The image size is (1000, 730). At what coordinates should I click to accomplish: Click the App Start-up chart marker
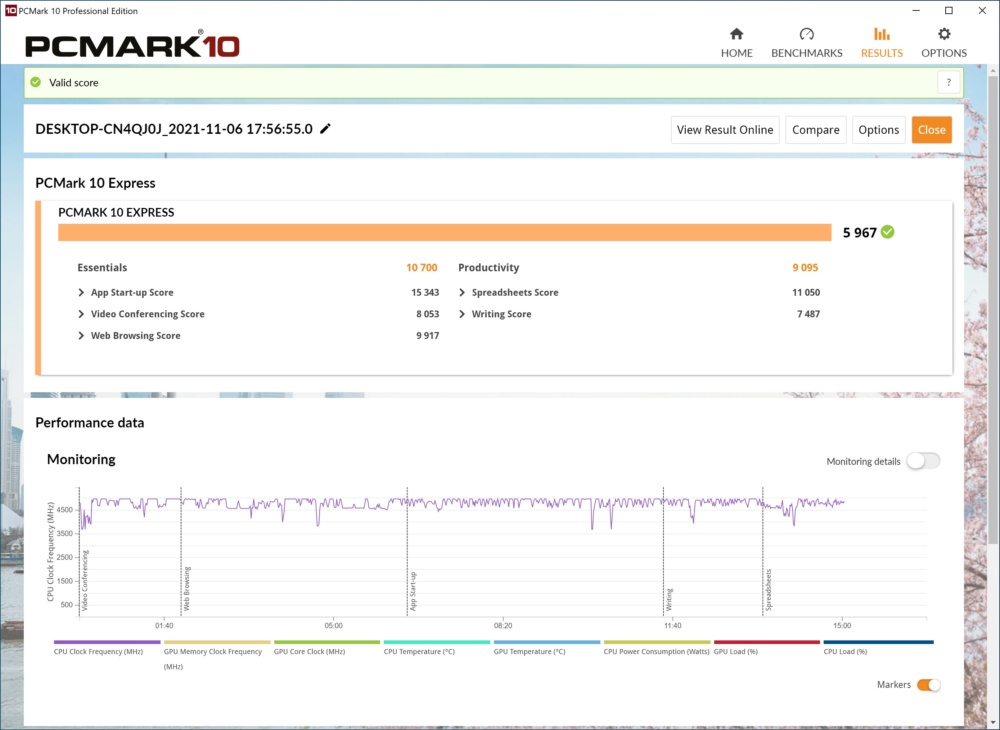[x=413, y=591]
